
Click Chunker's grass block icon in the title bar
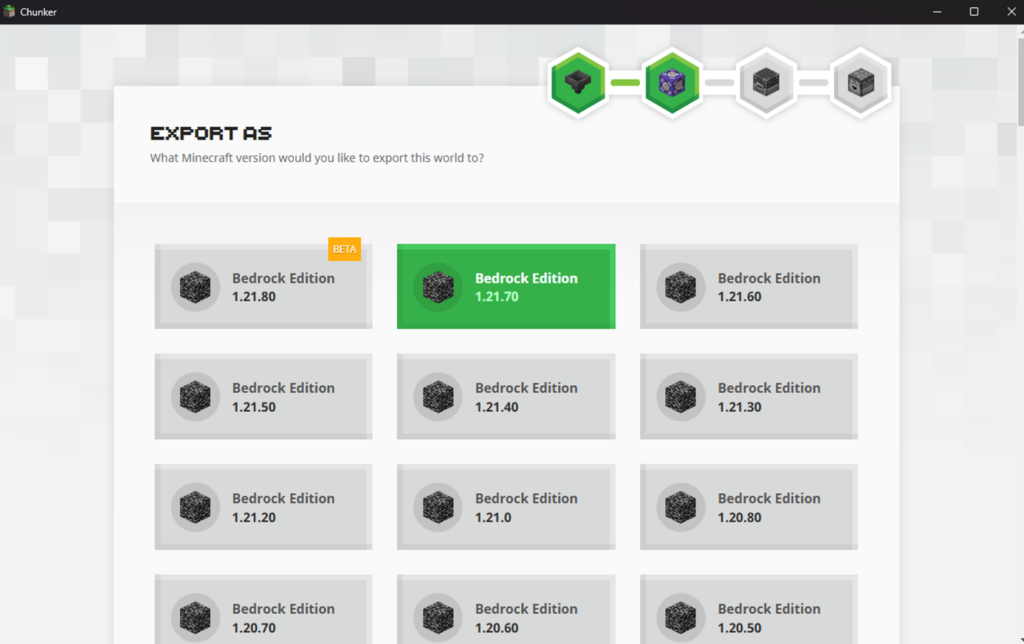click(x=10, y=11)
